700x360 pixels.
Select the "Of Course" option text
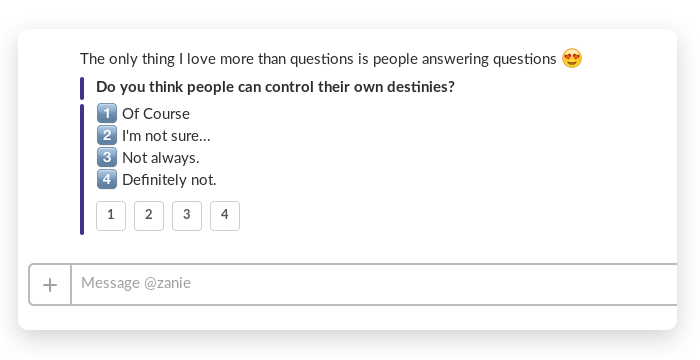[156, 114]
